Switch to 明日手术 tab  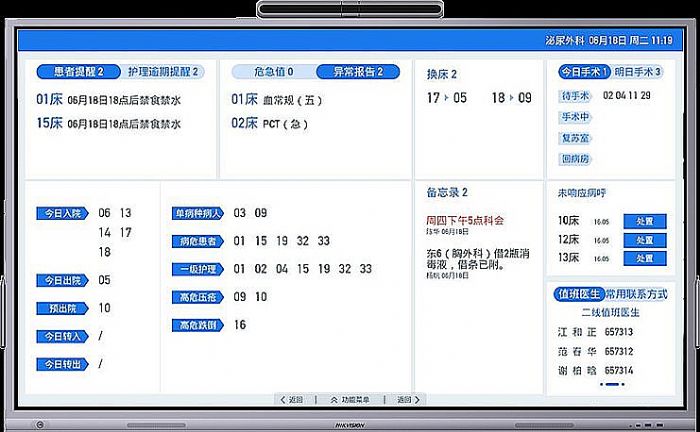(x=637, y=72)
